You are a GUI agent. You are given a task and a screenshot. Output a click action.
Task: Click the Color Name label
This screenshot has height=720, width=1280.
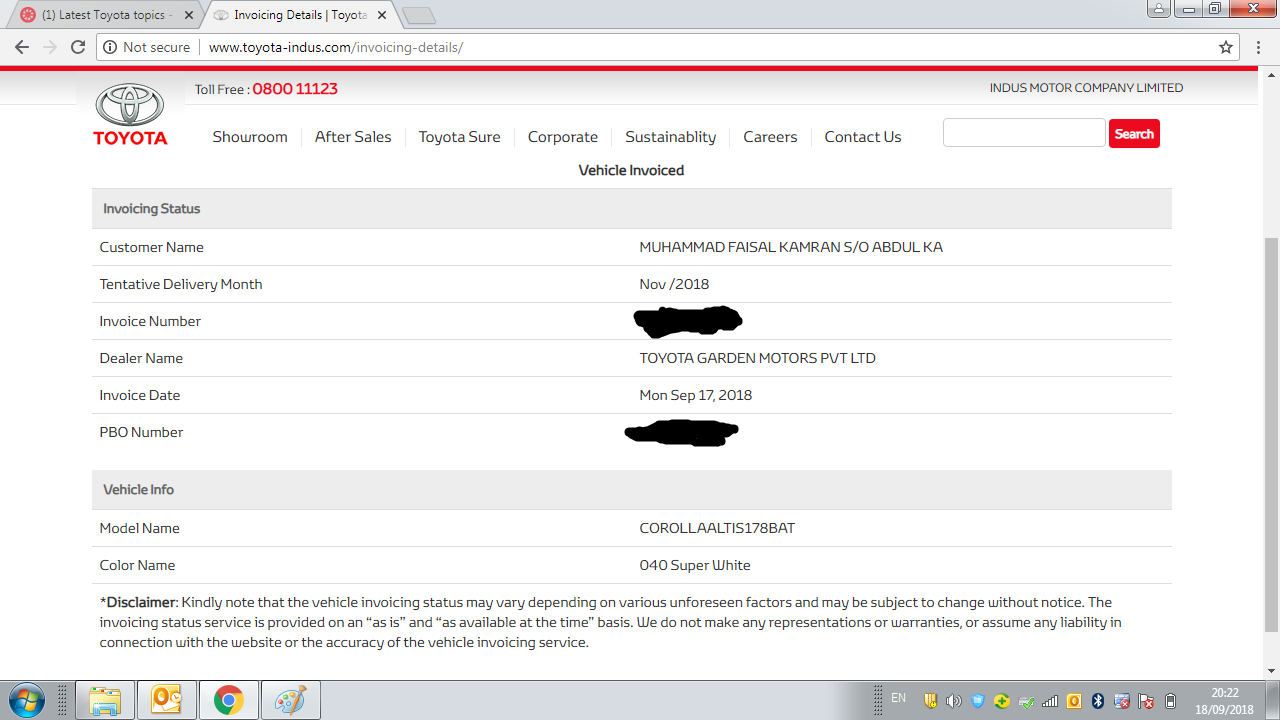[x=137, y=565]
